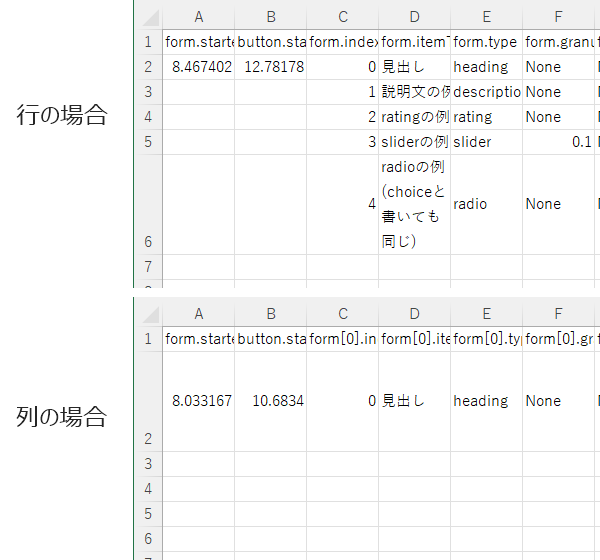Select row 5 header in bottom sheet
Screen dimensions: 600x560
click(x=148, y=514)
